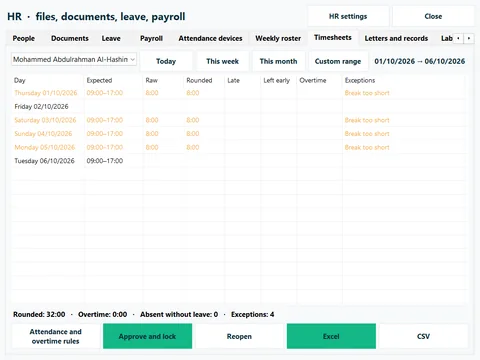
Task: Select the Thursday 01/10/2026 row
Action: [x=239, y=93]
